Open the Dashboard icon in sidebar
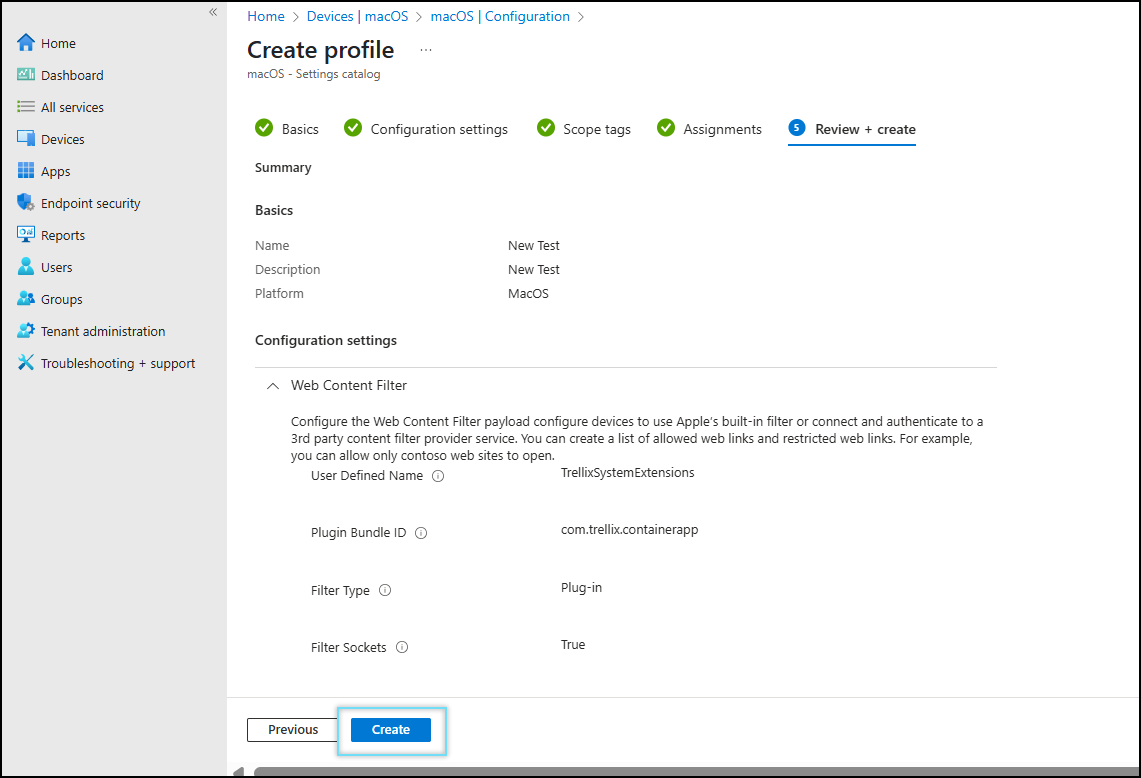Viewport: 1141px width, 778px height. 26,75
